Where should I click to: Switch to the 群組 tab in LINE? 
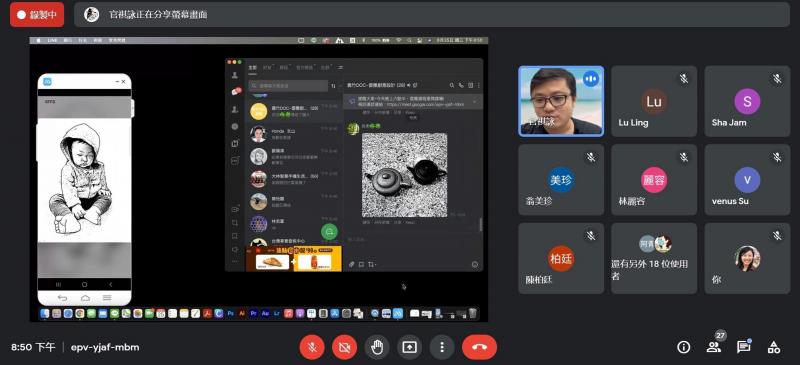pyautogui.click(x=284, y=67)
